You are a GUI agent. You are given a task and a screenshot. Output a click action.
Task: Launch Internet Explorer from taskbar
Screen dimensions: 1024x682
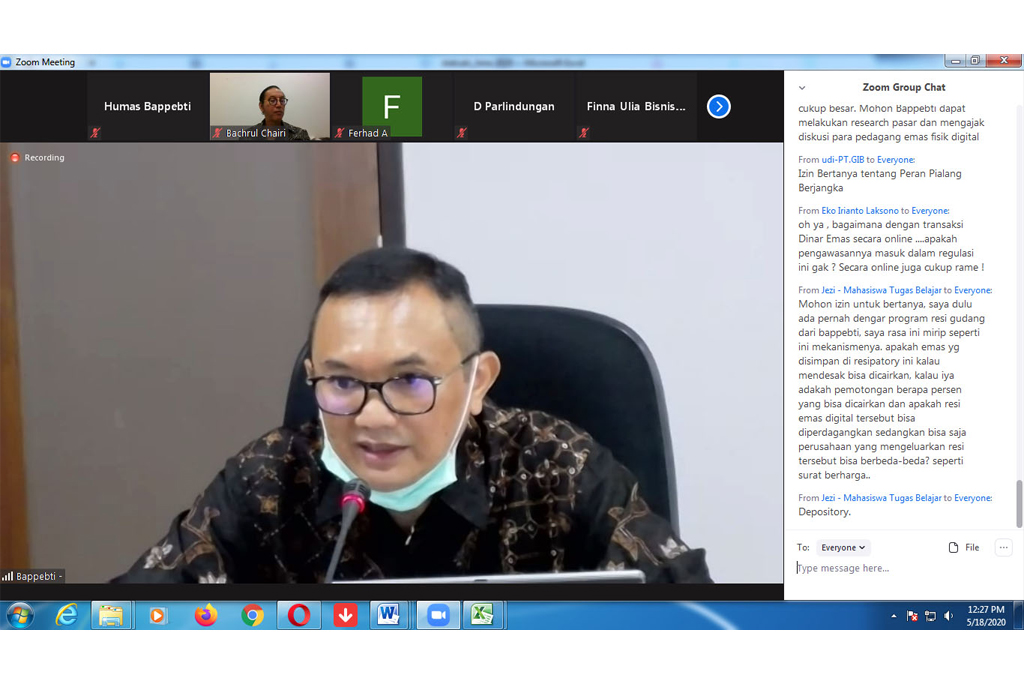click(x=67, y=615)
